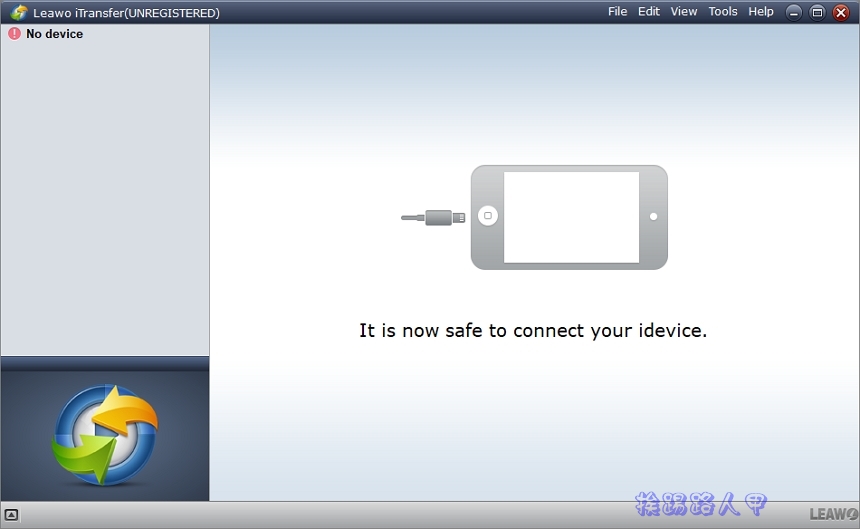Click the USB cable connector graphic

[x=433, y=218]
